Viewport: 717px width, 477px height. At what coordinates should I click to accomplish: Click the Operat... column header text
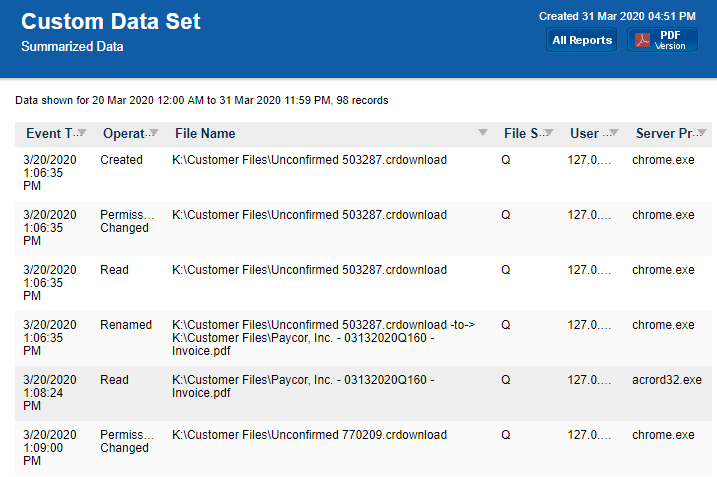123,133
